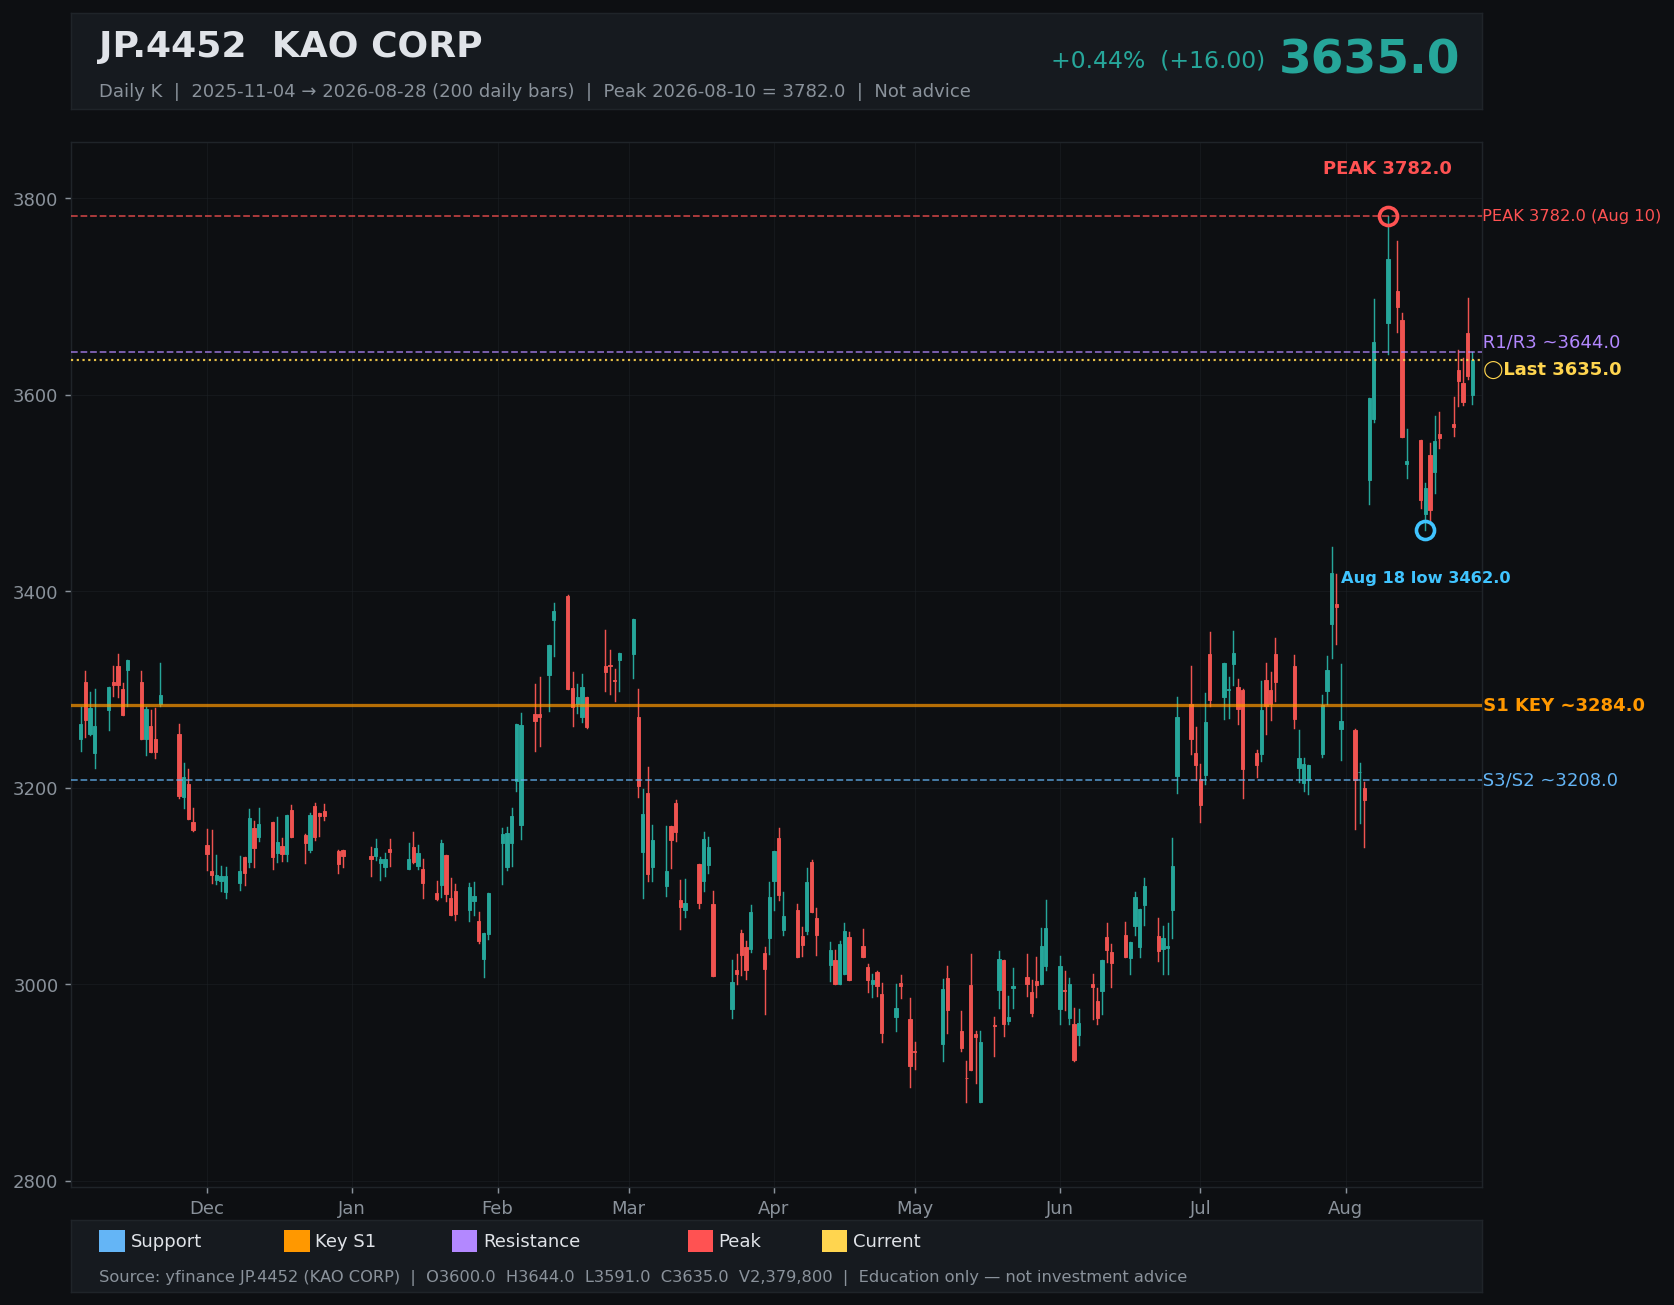Click the 'Key S1' legend text

point(345,1241)
